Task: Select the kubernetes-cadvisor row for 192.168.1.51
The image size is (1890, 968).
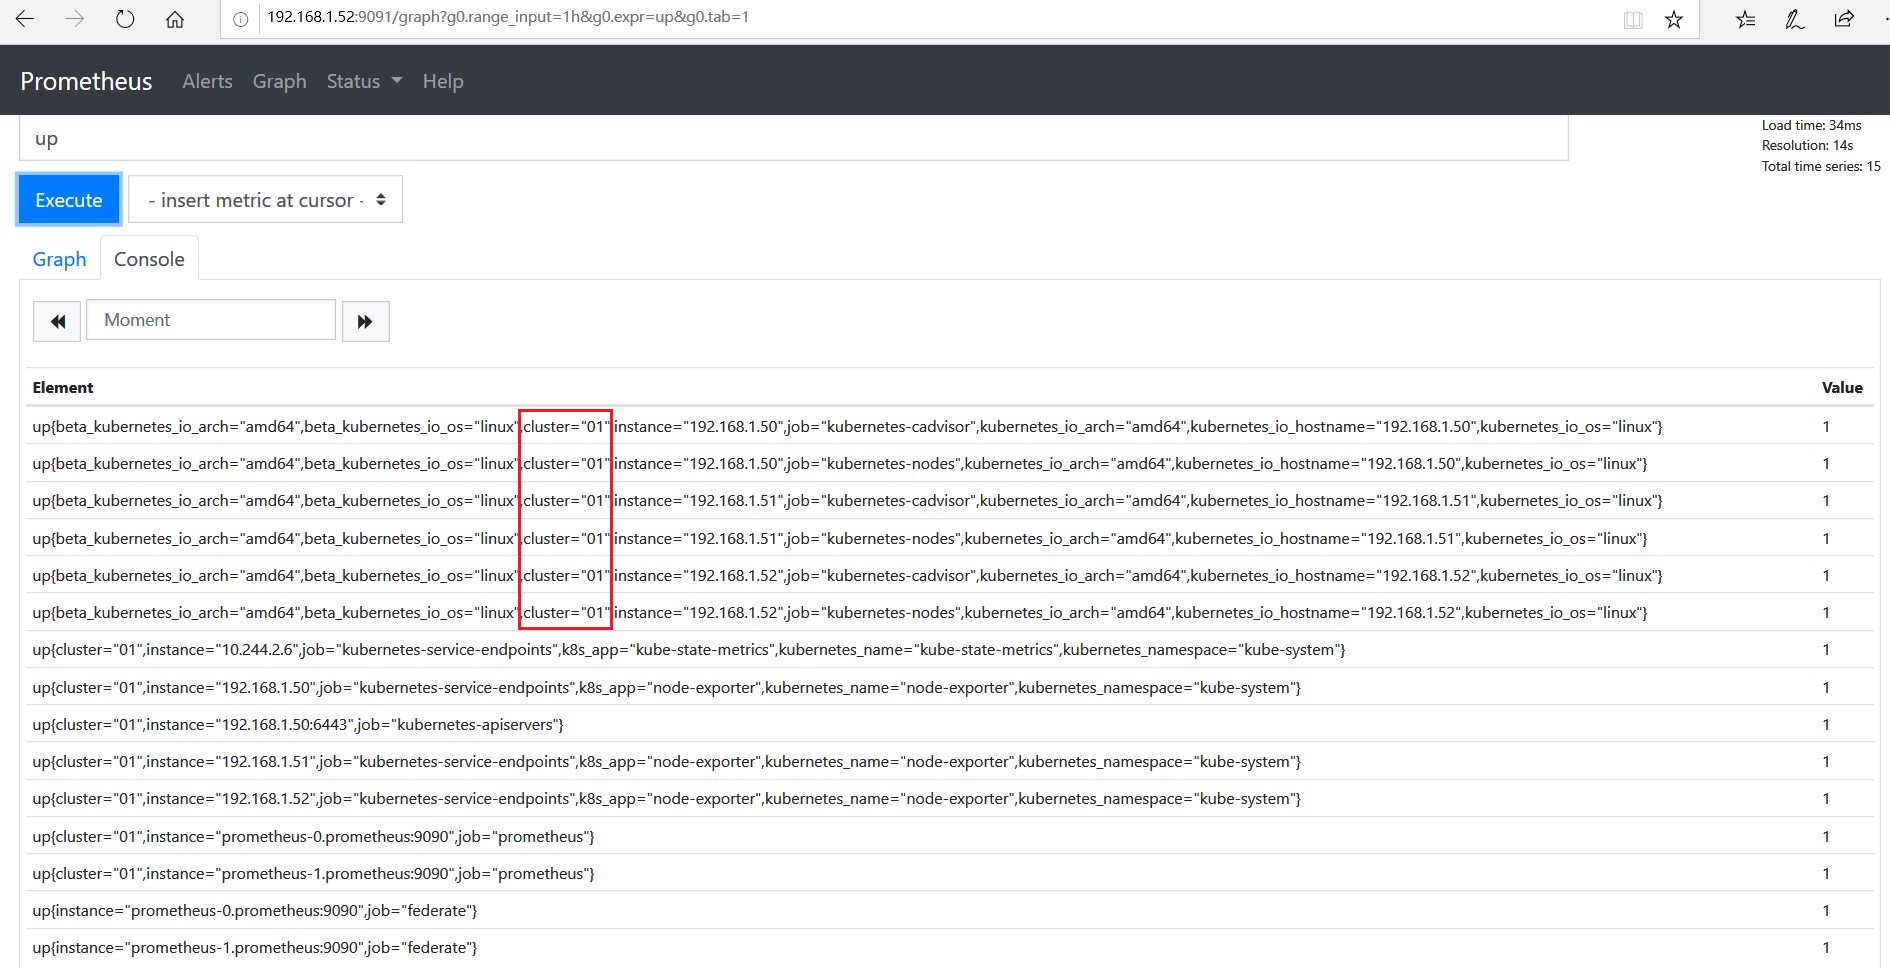Action: 949,500
